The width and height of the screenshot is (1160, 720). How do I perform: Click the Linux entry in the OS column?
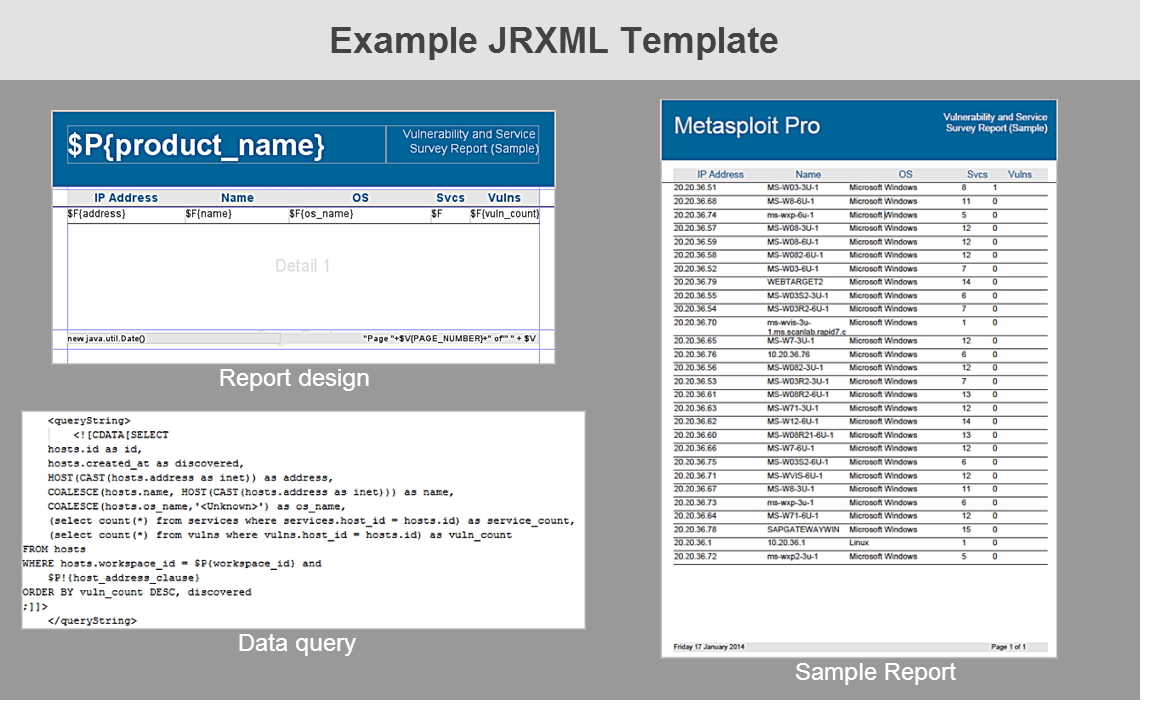[859, 543]
